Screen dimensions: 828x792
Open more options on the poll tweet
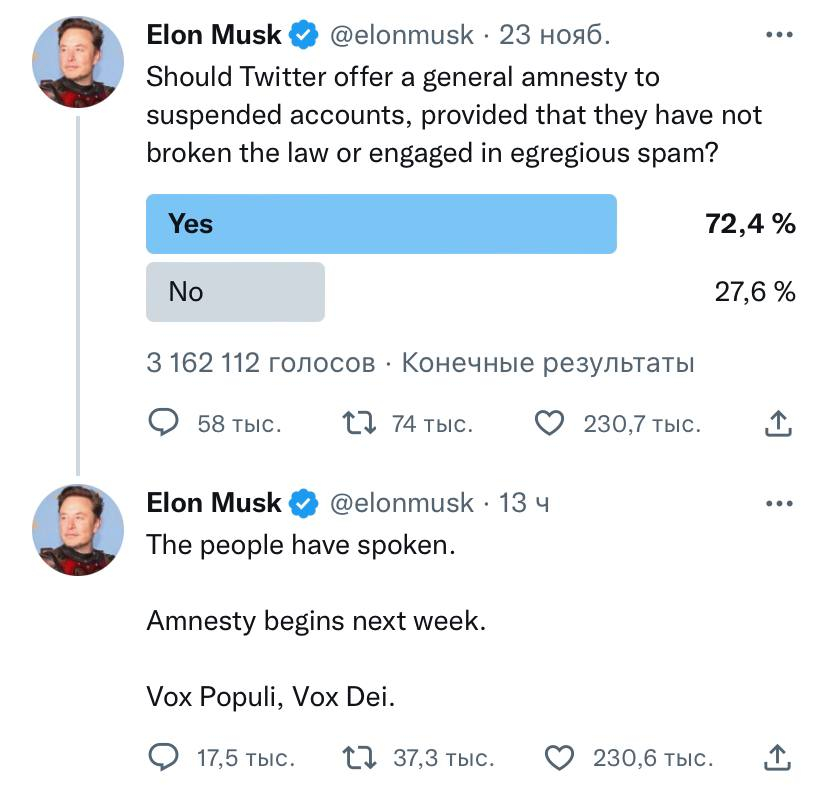778,35
